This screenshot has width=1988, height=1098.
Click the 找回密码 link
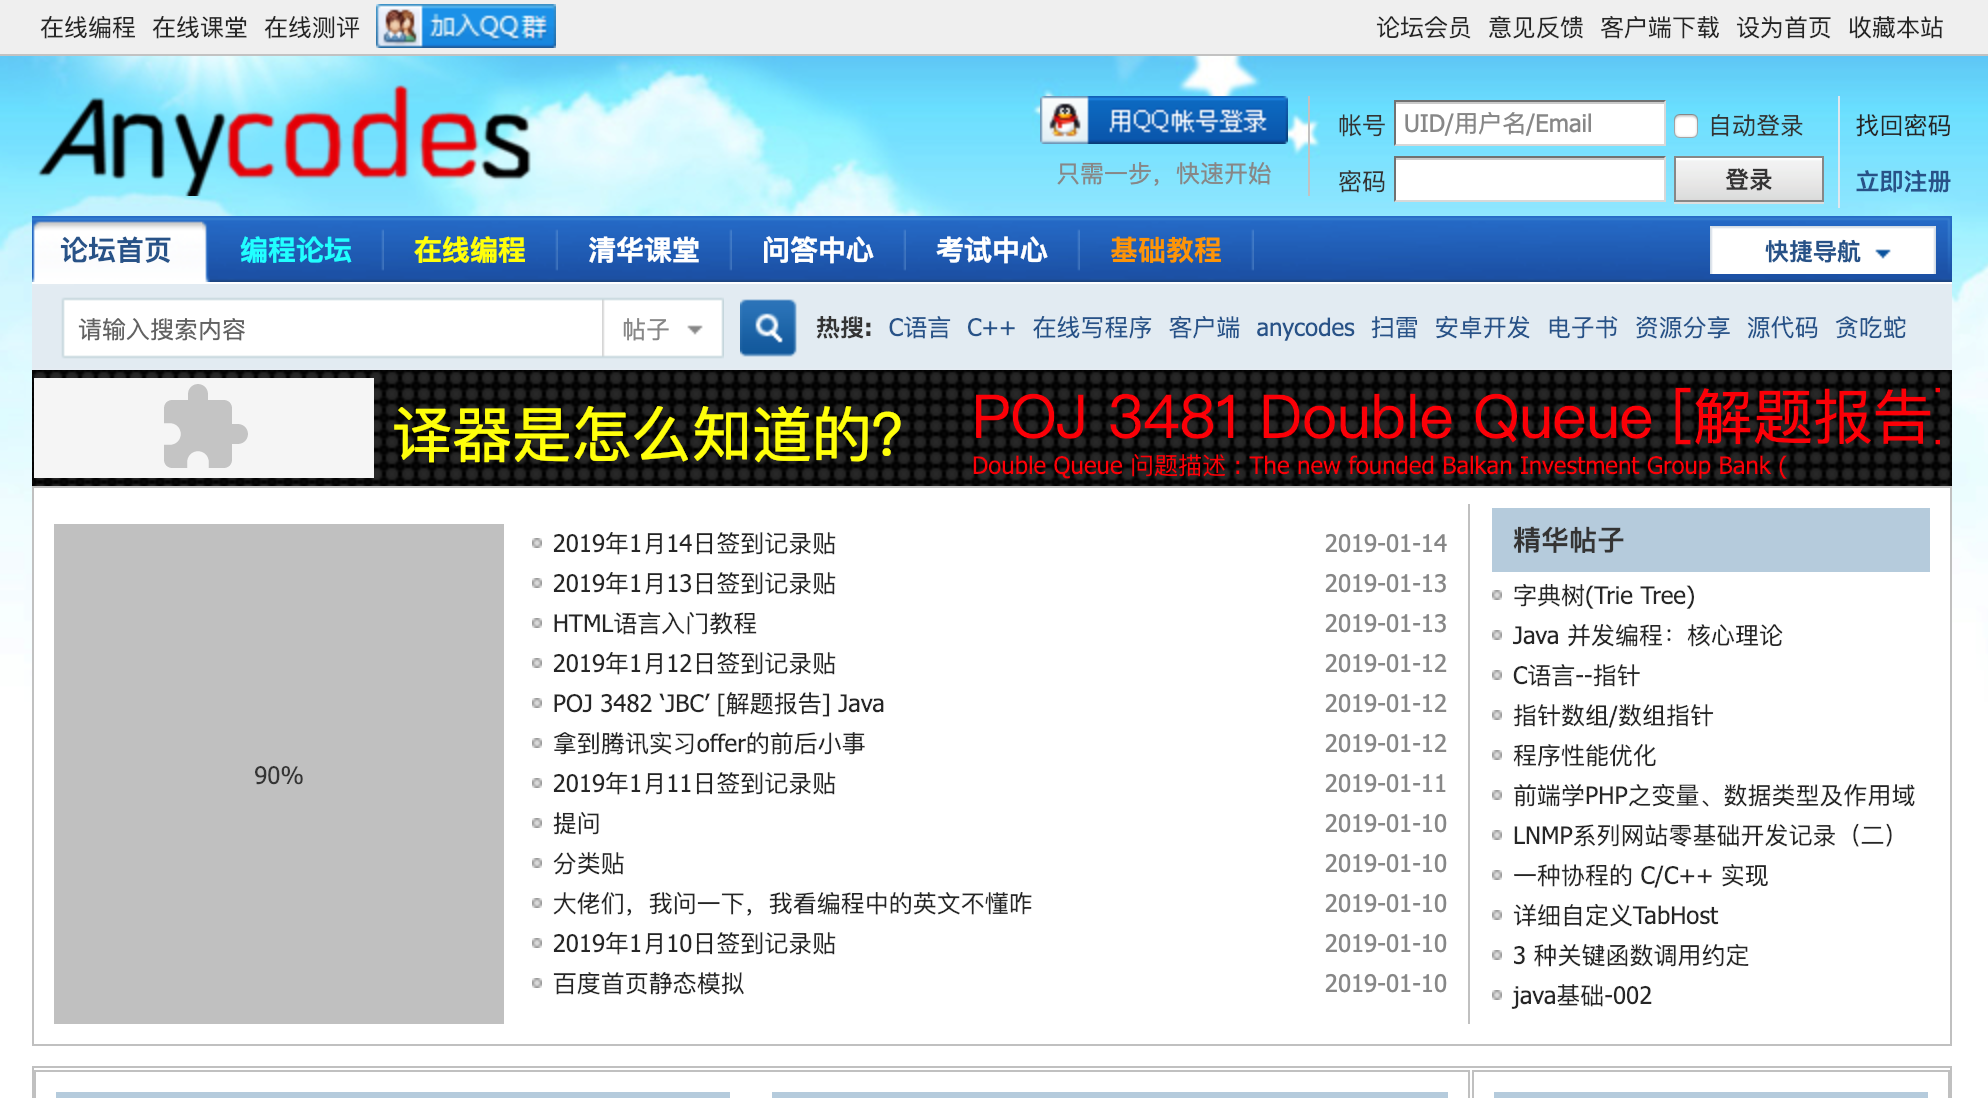coord(1902,126)
